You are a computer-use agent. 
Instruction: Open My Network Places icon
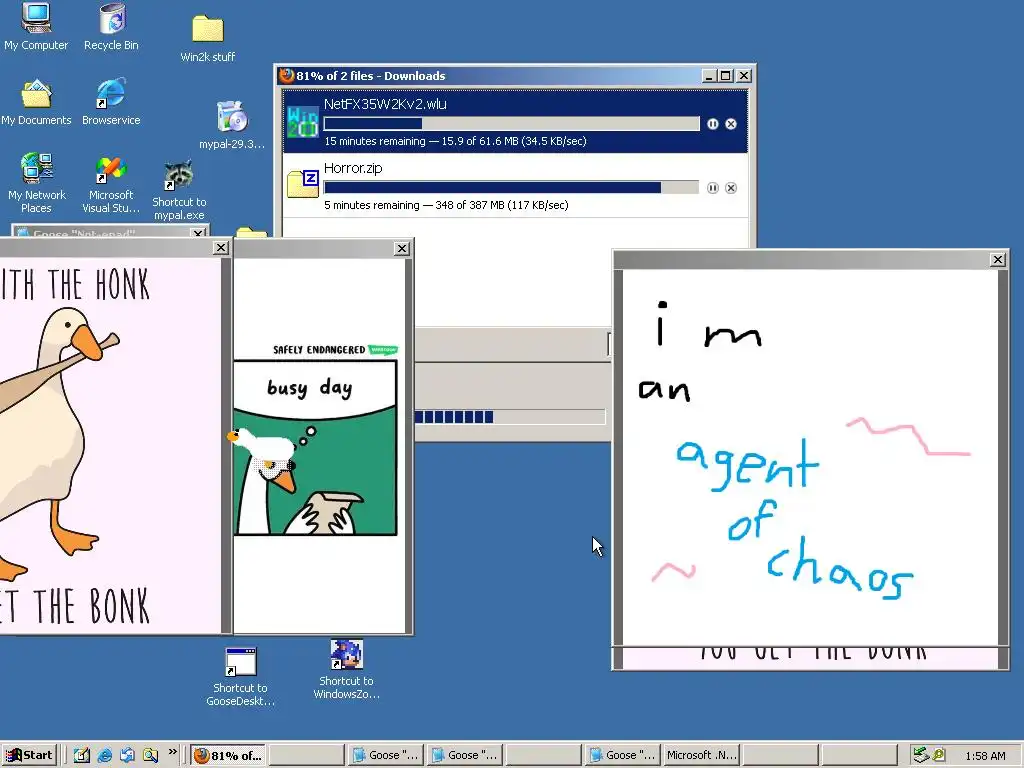37,183
